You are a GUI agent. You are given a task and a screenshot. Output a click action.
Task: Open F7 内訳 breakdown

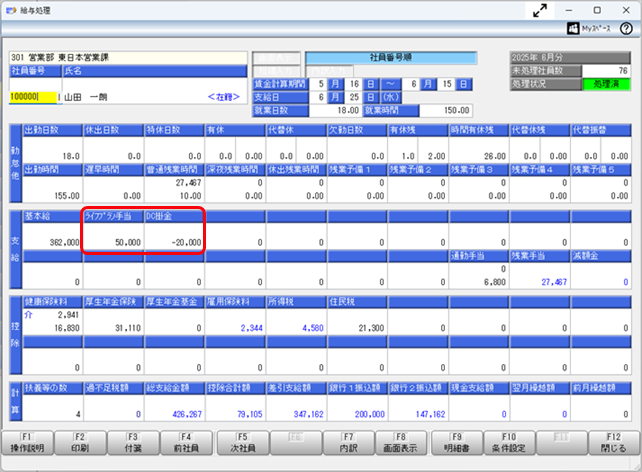348,443
